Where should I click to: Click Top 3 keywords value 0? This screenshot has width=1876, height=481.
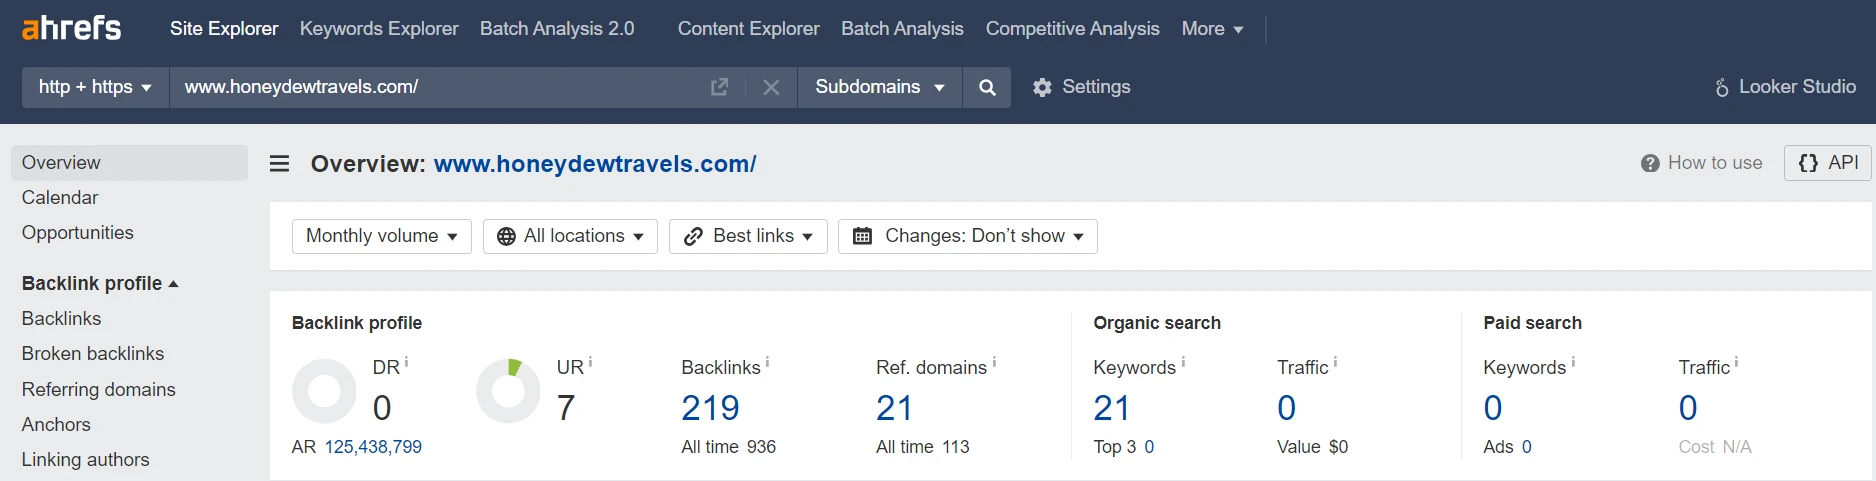tap(1149, 447)
